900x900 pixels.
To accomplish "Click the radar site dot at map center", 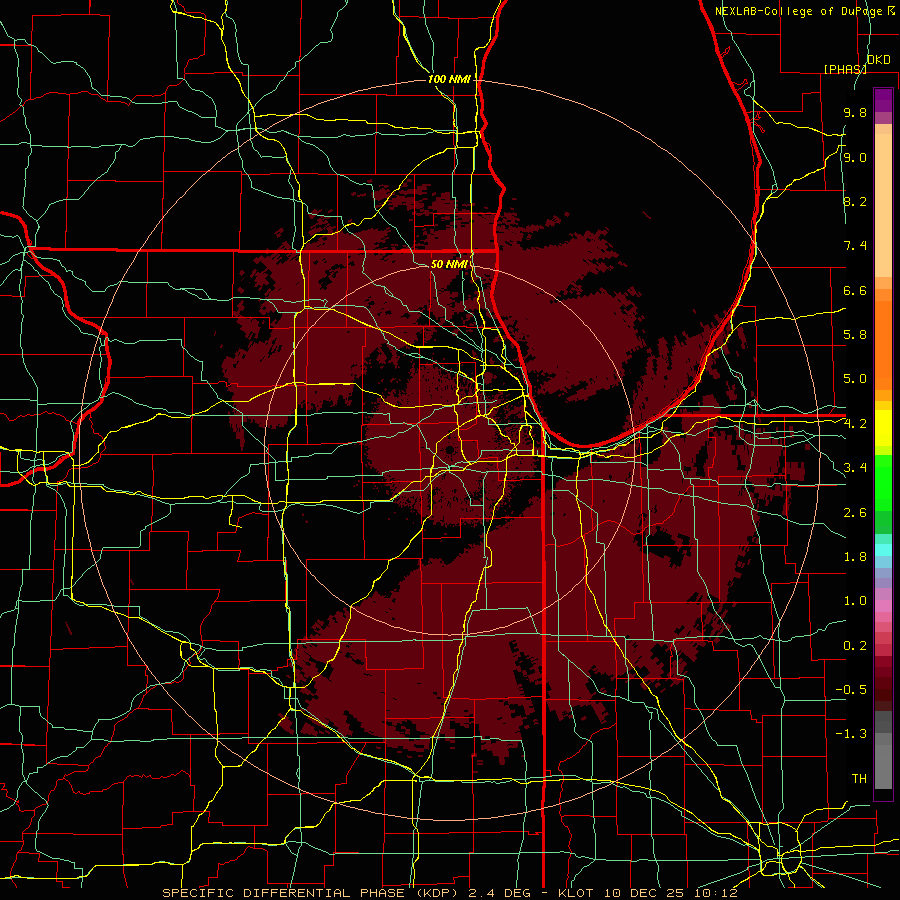I will point(449,450).
